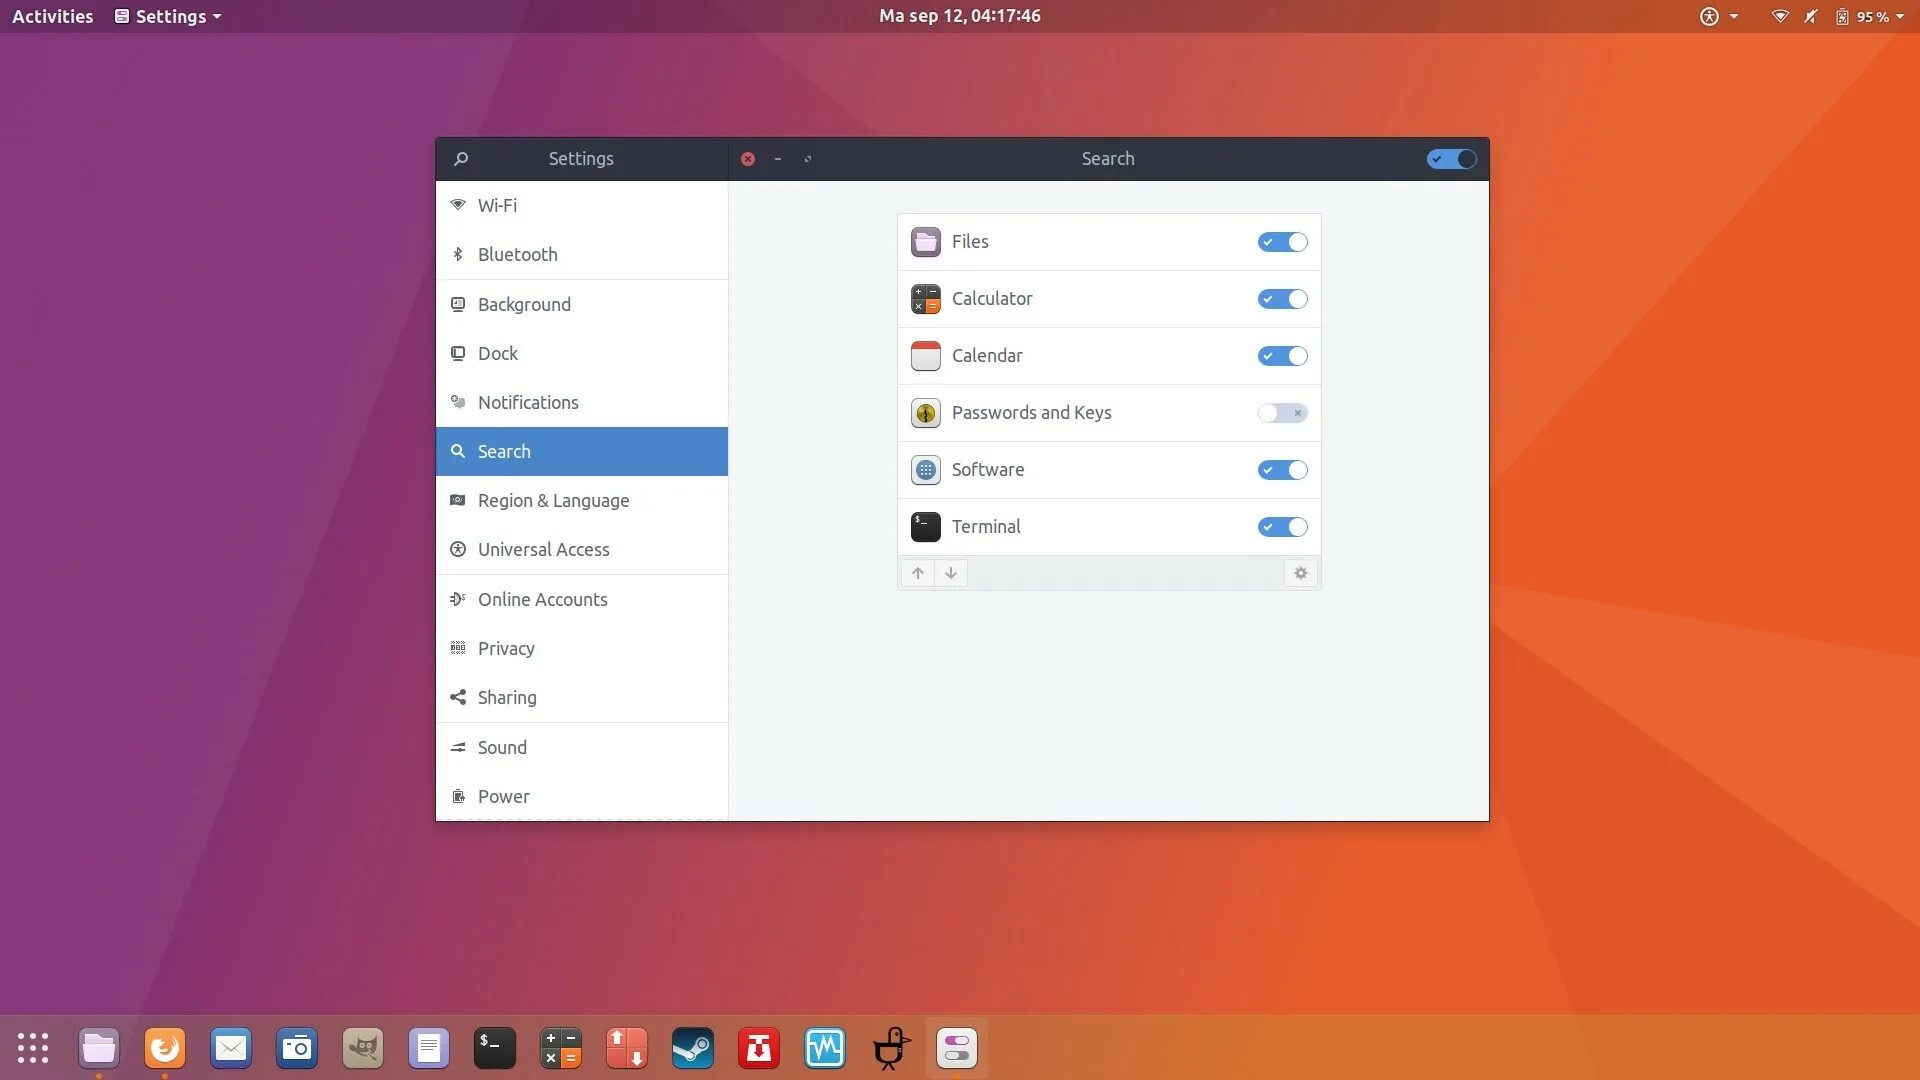Open Show Applications grid in dock
1920x1080 pixels.
coord(33,1048)
